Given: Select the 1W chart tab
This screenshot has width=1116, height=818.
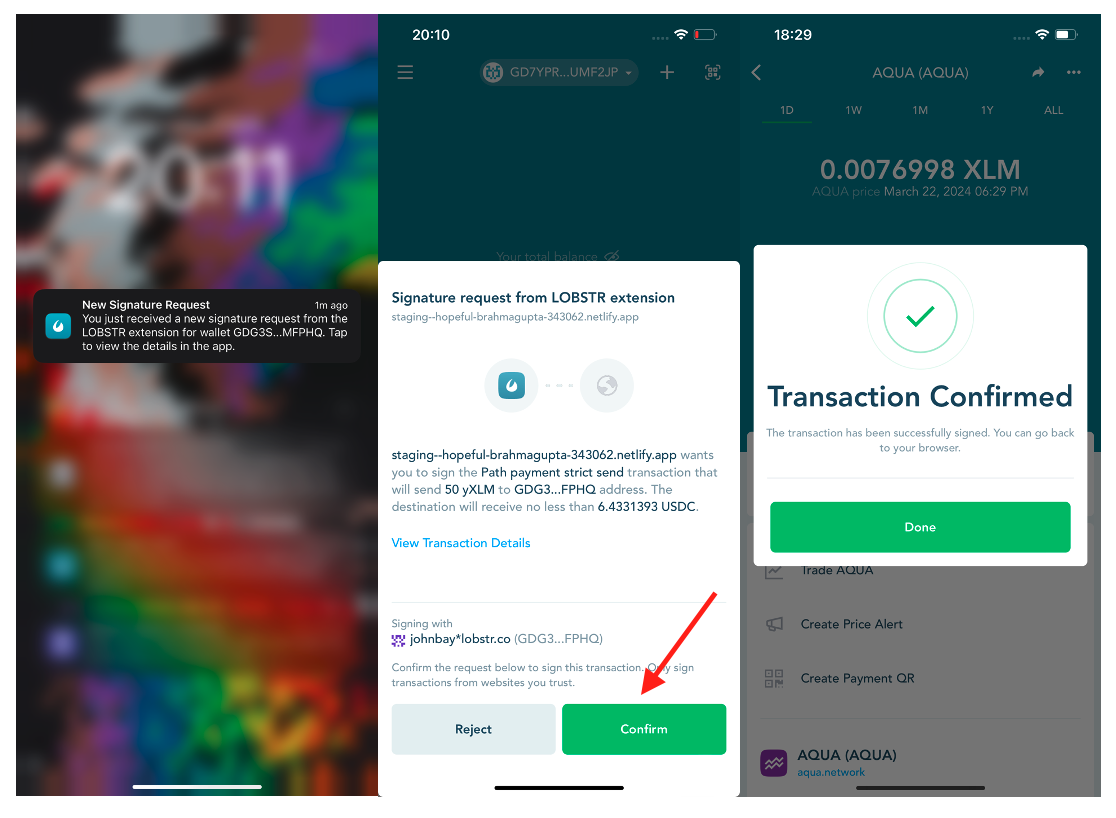Looking at the screenshot, I should 853,110.
